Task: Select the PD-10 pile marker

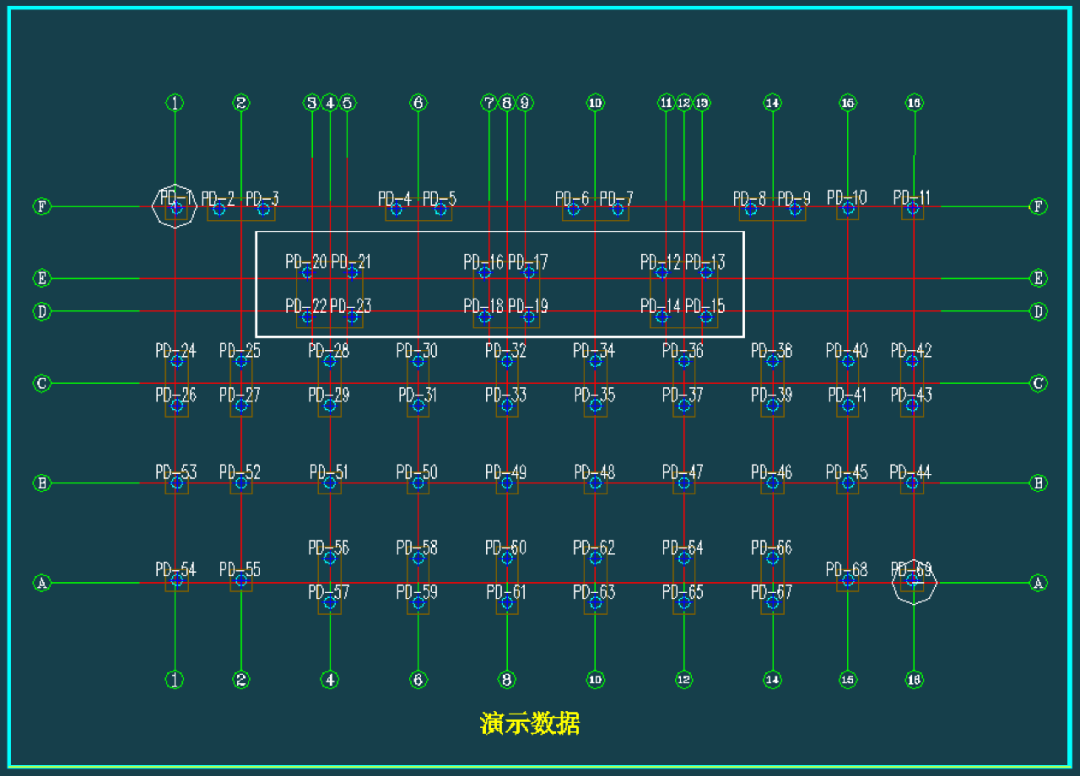Action: (848, 208)
